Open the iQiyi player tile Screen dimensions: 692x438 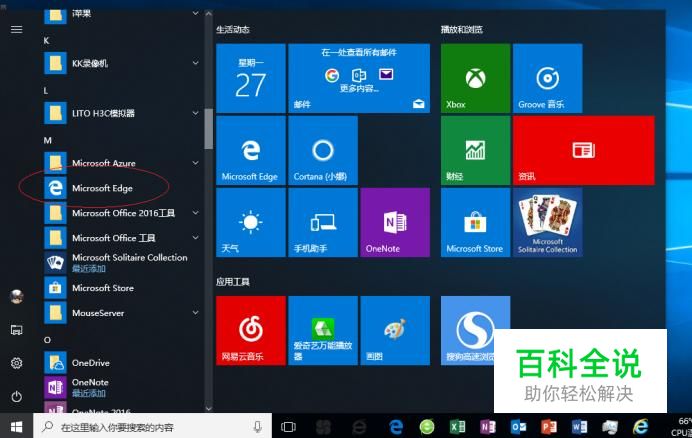323,331
